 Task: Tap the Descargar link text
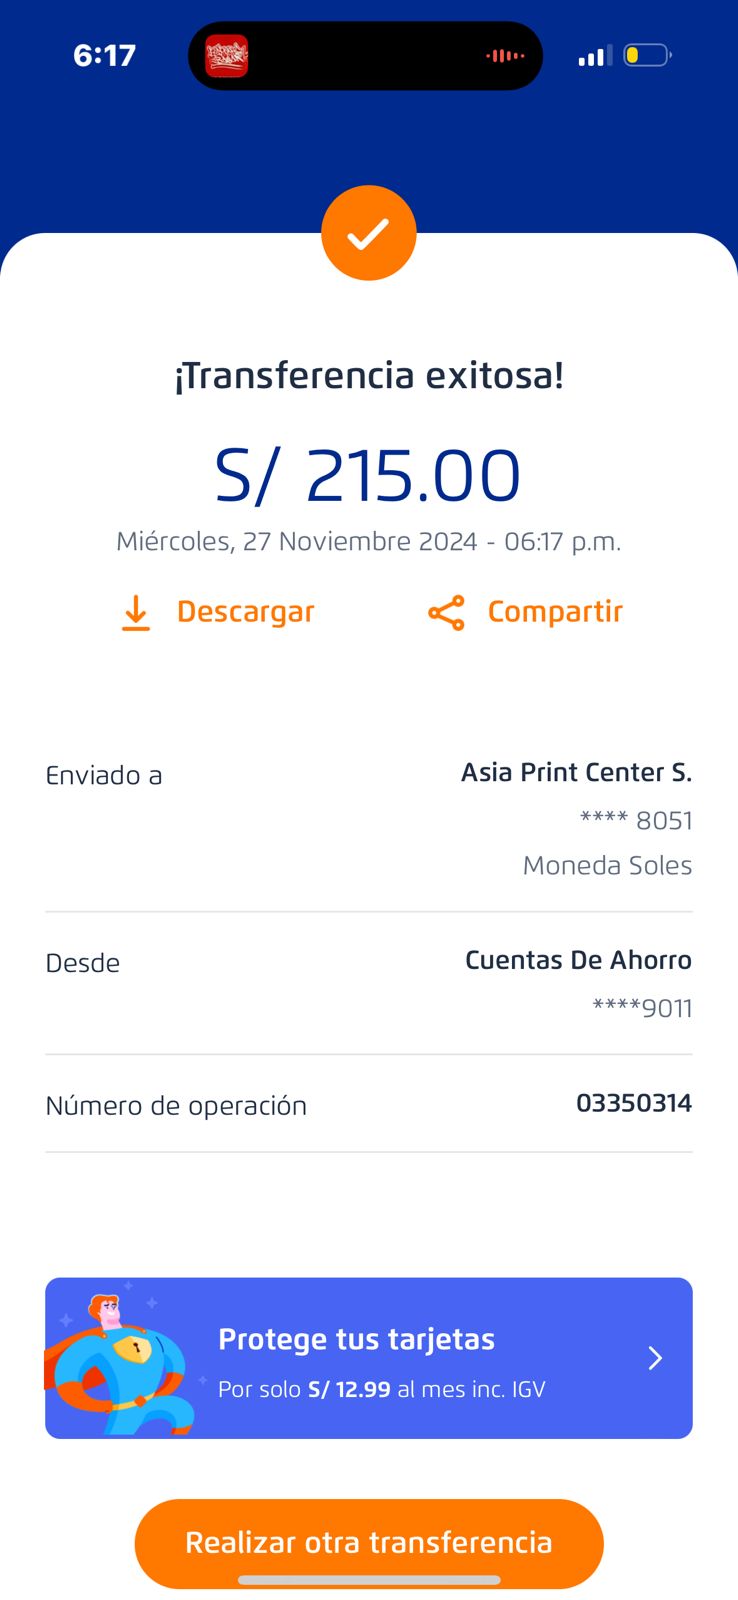tap(245, 612)
